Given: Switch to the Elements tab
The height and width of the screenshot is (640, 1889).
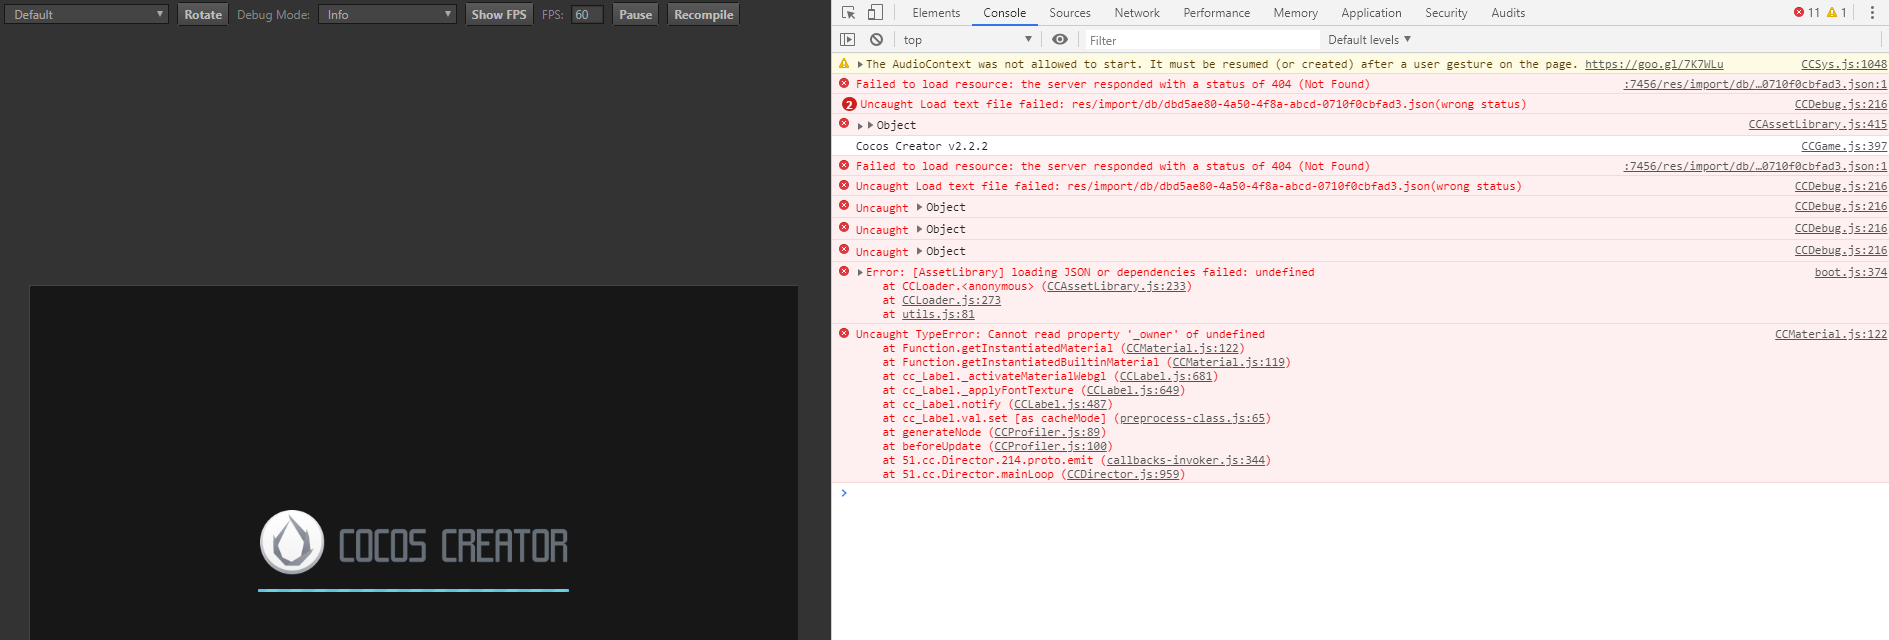Looking at the screenshot, I should pyautogui.click(x=936, y=13).
